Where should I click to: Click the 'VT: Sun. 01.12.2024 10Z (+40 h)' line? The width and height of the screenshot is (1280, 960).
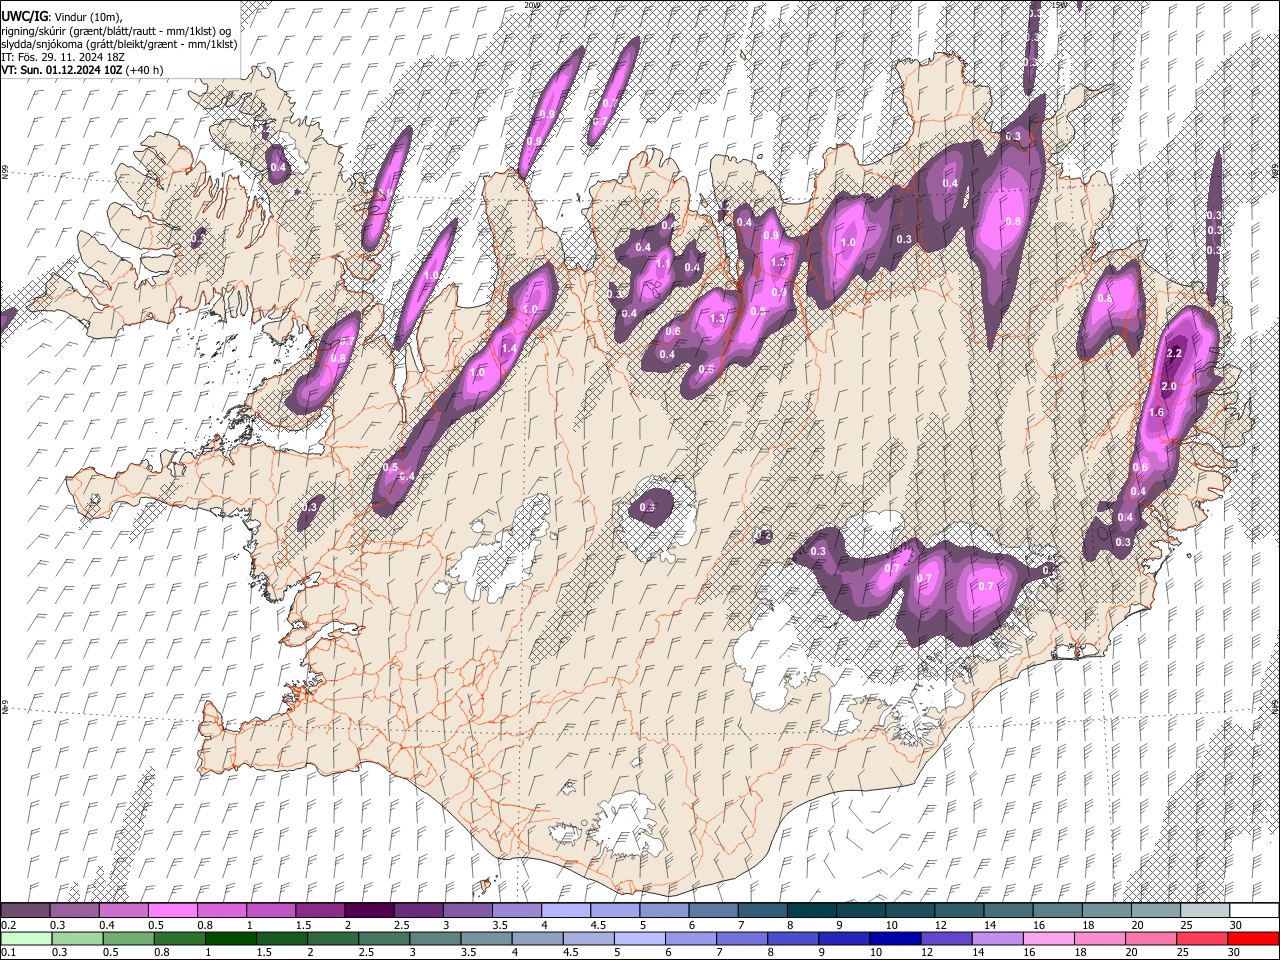click(x=82, y=70)
